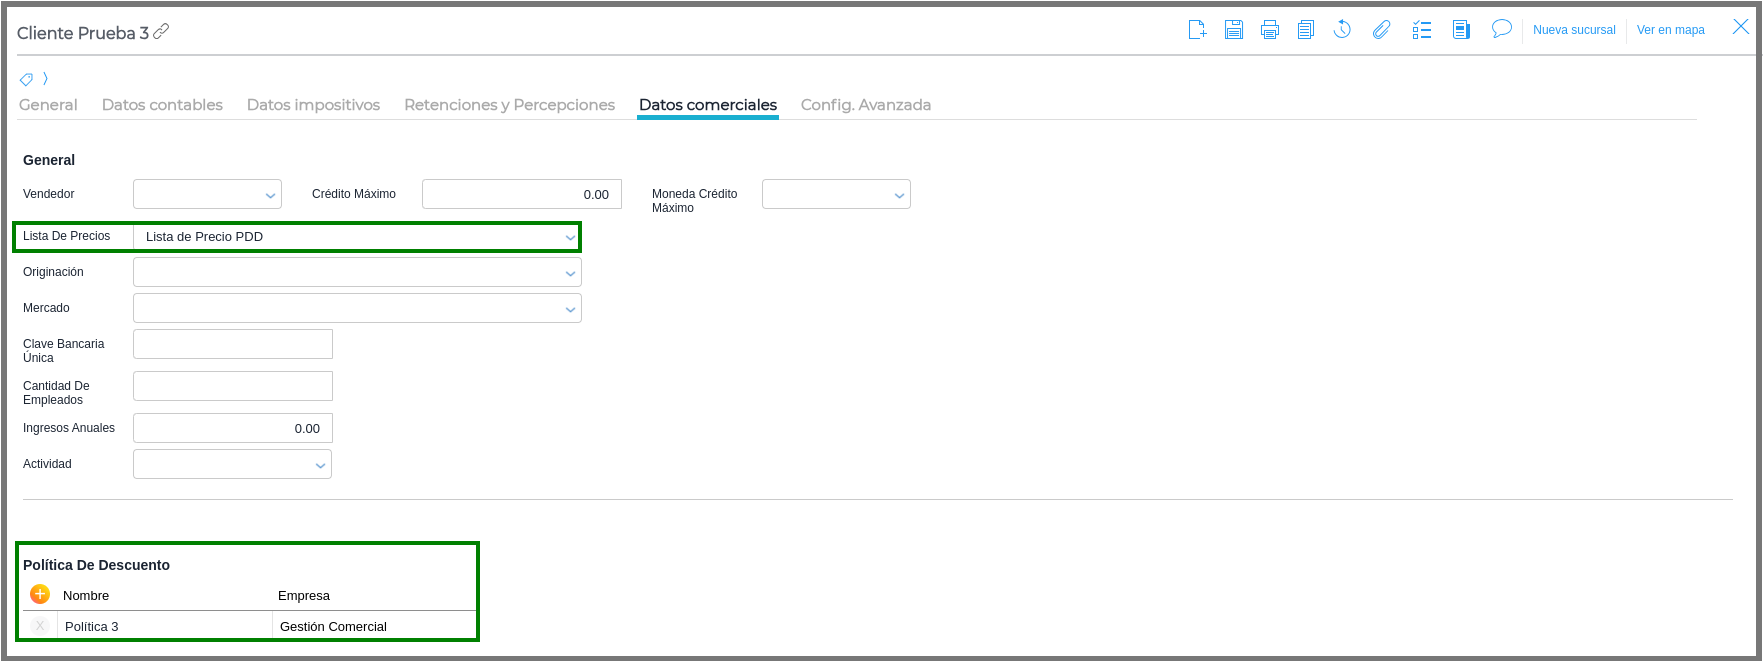
Task: Open attachments with the paperclip icon
Action: [x=1381, y=30]
